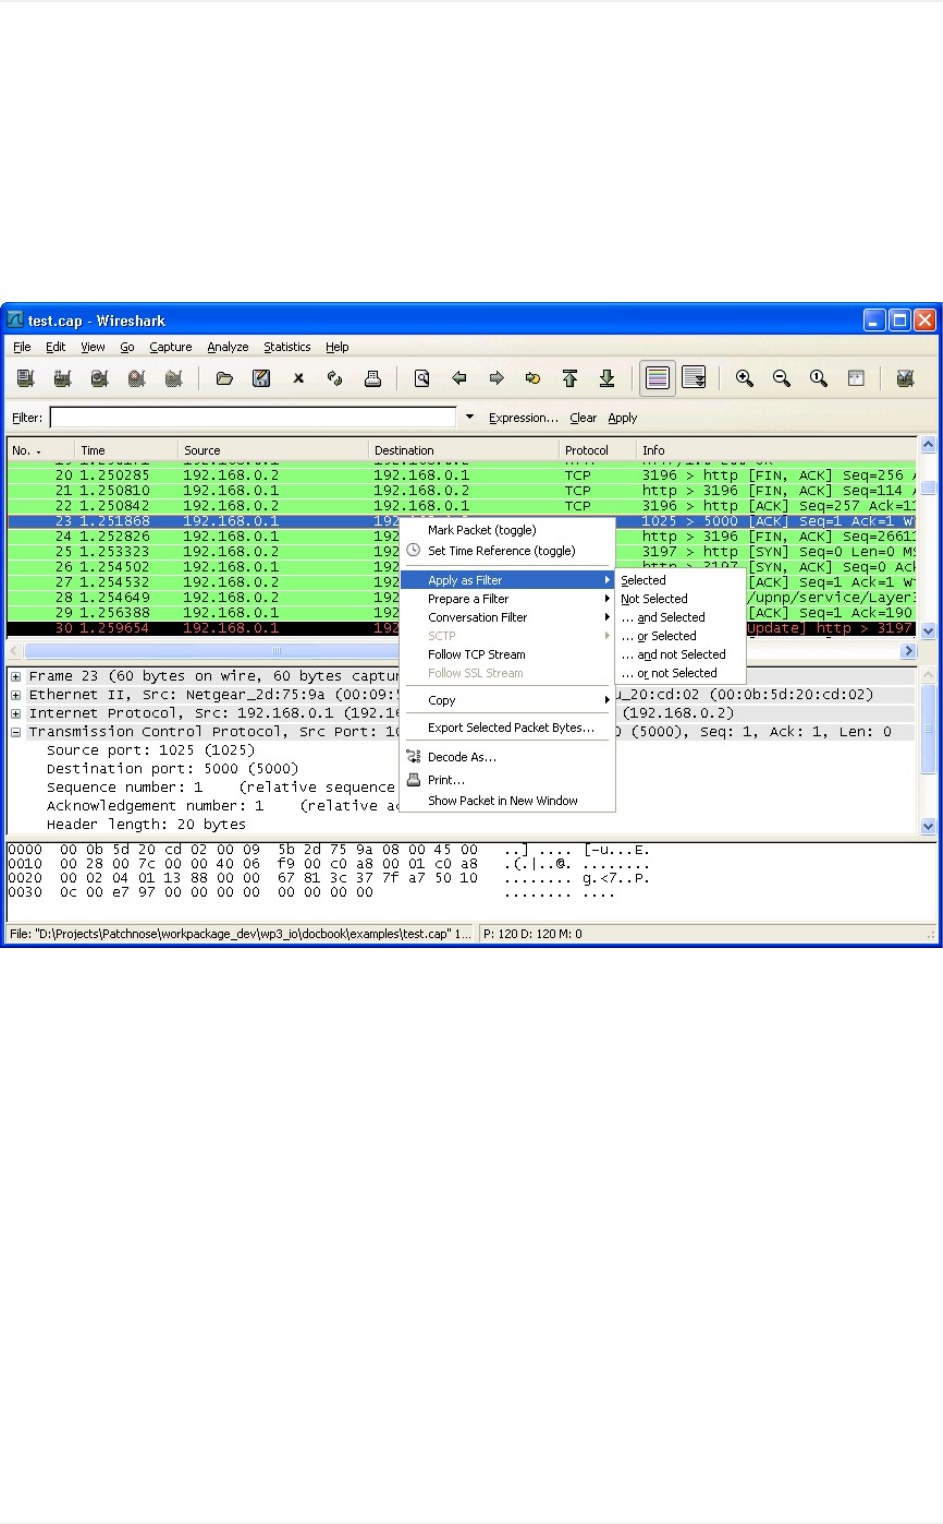Click inside the Filter text field

[x=253, y=417]
